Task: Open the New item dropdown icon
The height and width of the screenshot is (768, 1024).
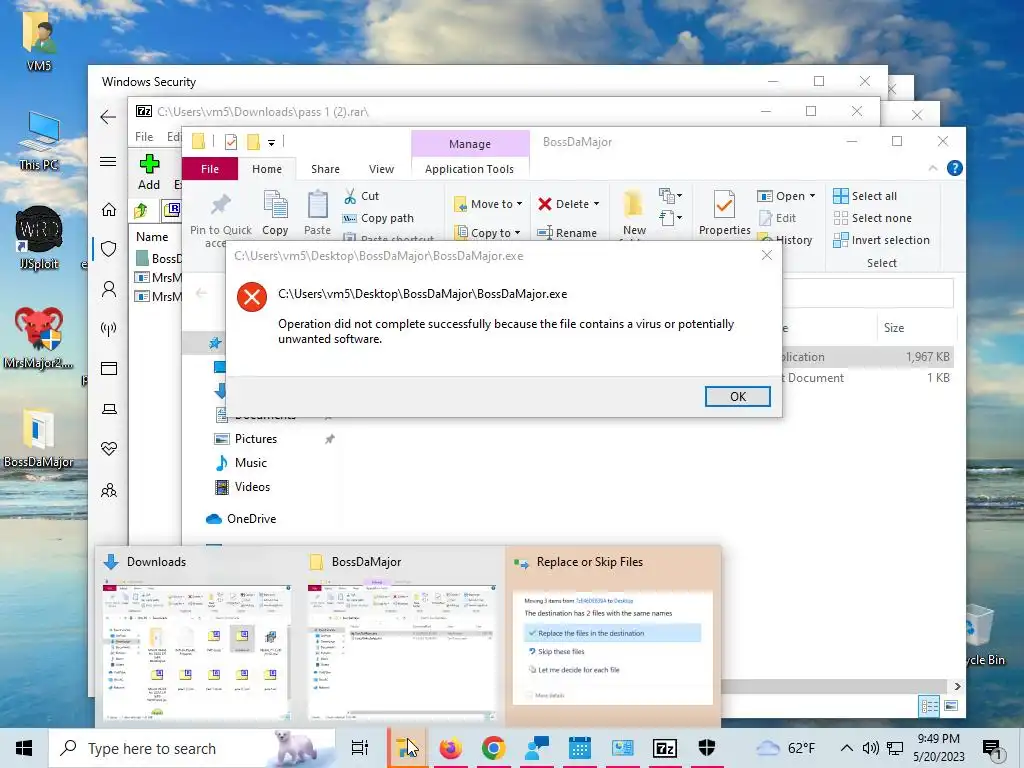Action: 671,195
